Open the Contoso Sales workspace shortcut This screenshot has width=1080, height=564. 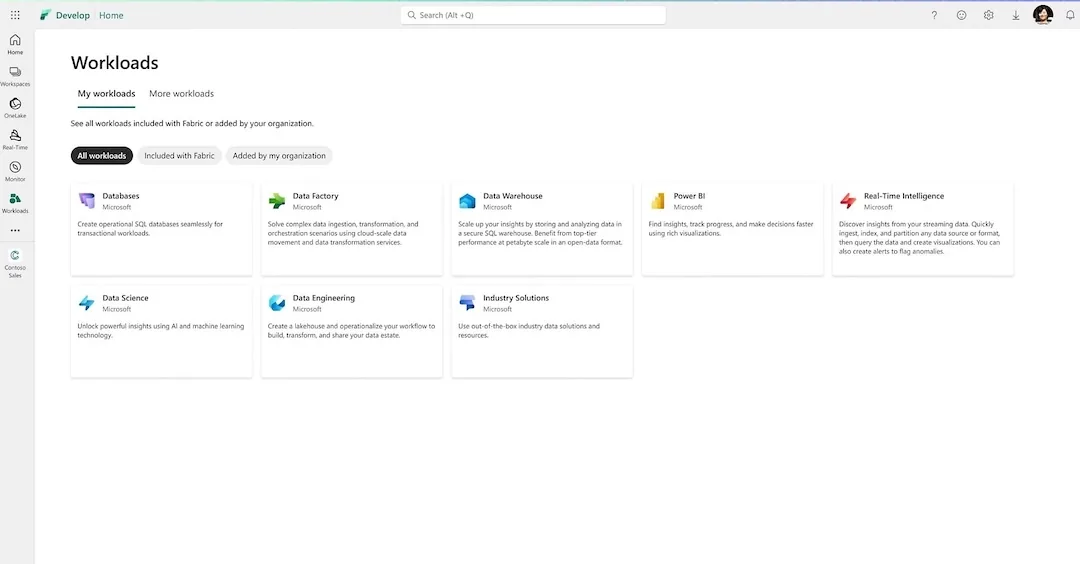click(15, 264)
